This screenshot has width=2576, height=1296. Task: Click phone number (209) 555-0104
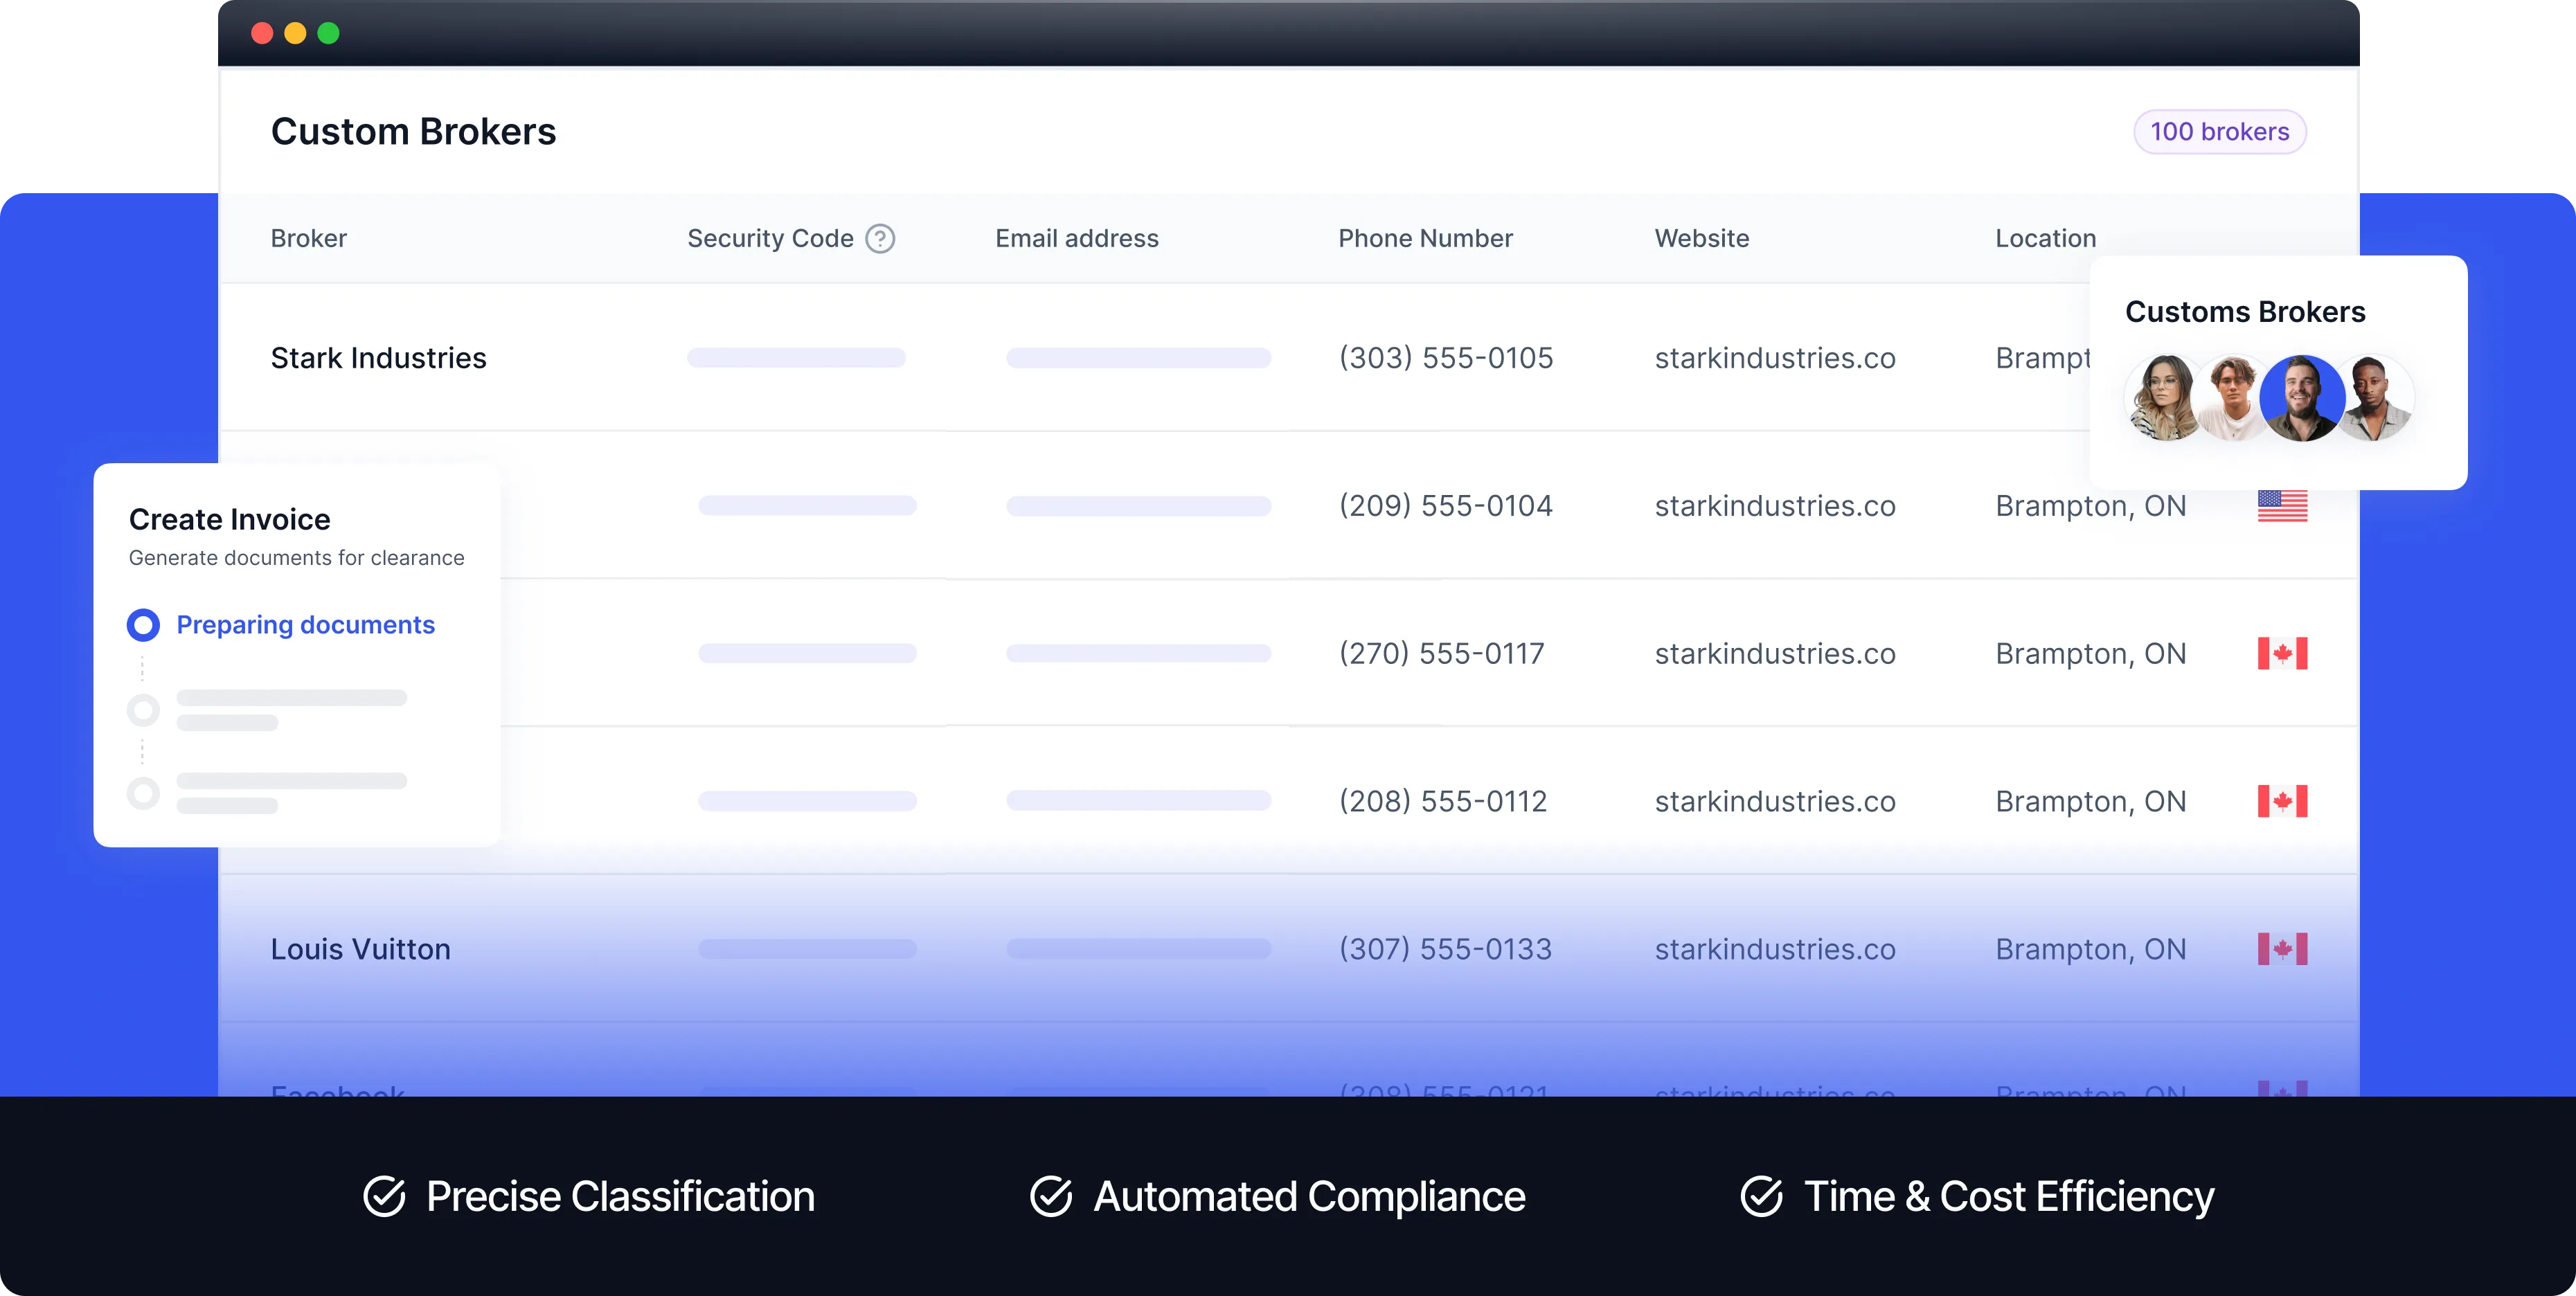click(x=1445, y=506)
